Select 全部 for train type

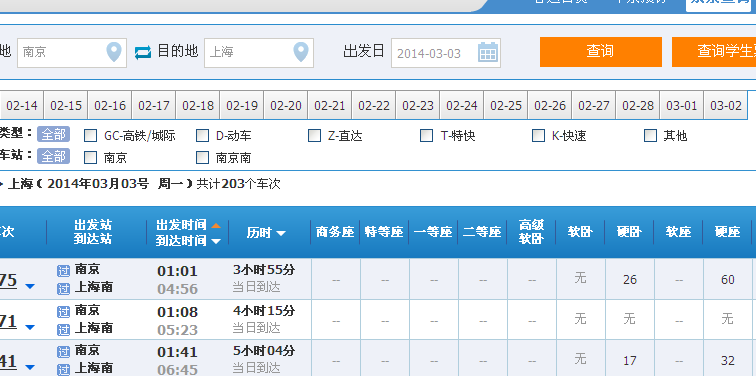[54, 134]
